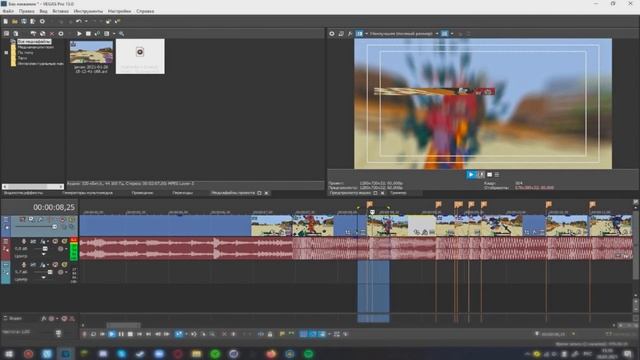Open video output FX in preview toolbar
This screenshot has width=640, height=360.
click(x=350, y=33)
